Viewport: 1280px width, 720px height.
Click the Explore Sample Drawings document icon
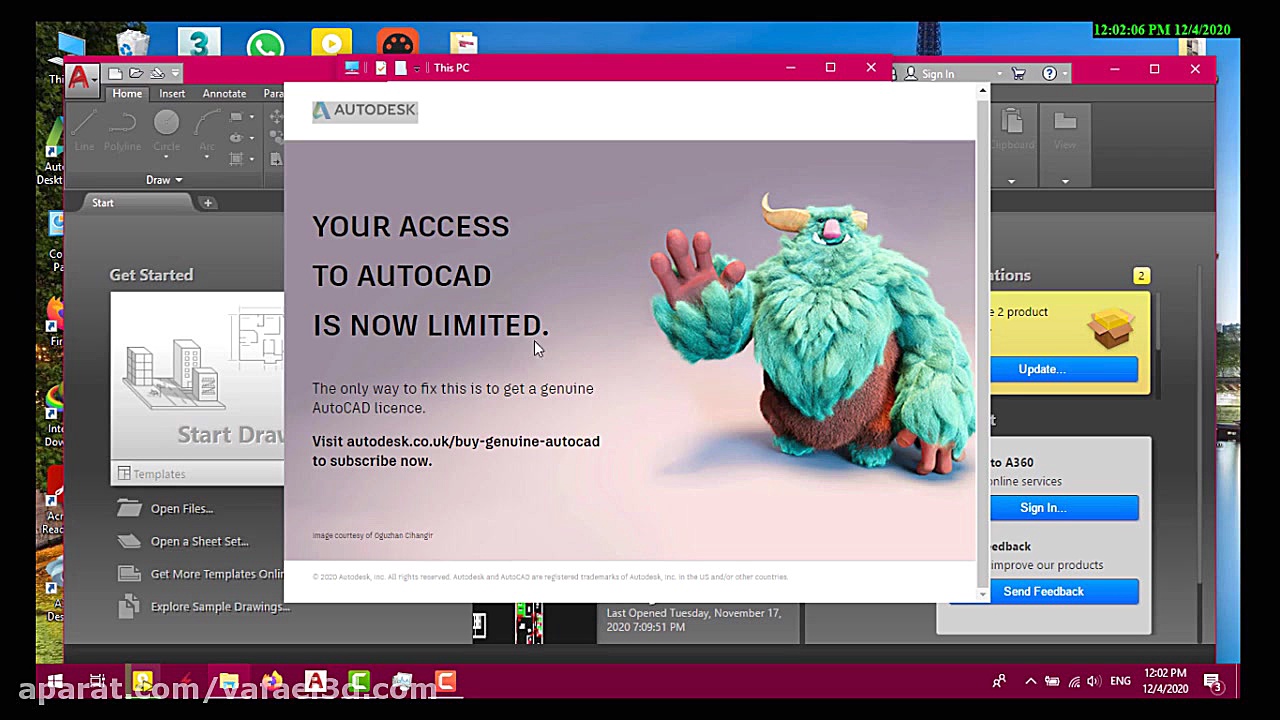coord(127,606)
